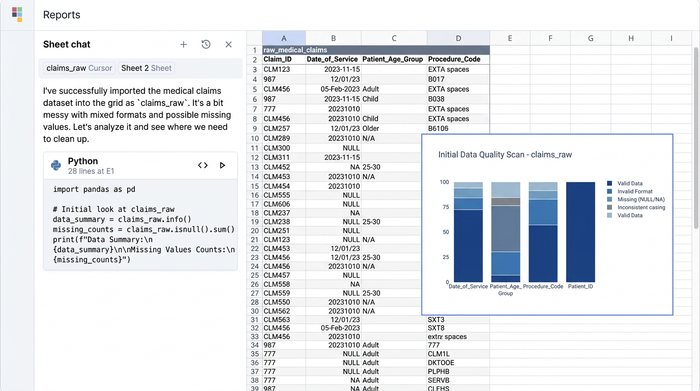Select column B header
The image size is (700, 391).
coord(333,38)
